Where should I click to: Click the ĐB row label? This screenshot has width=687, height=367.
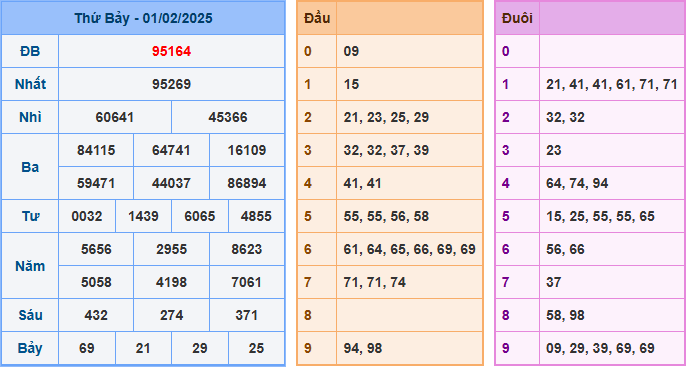30,51
